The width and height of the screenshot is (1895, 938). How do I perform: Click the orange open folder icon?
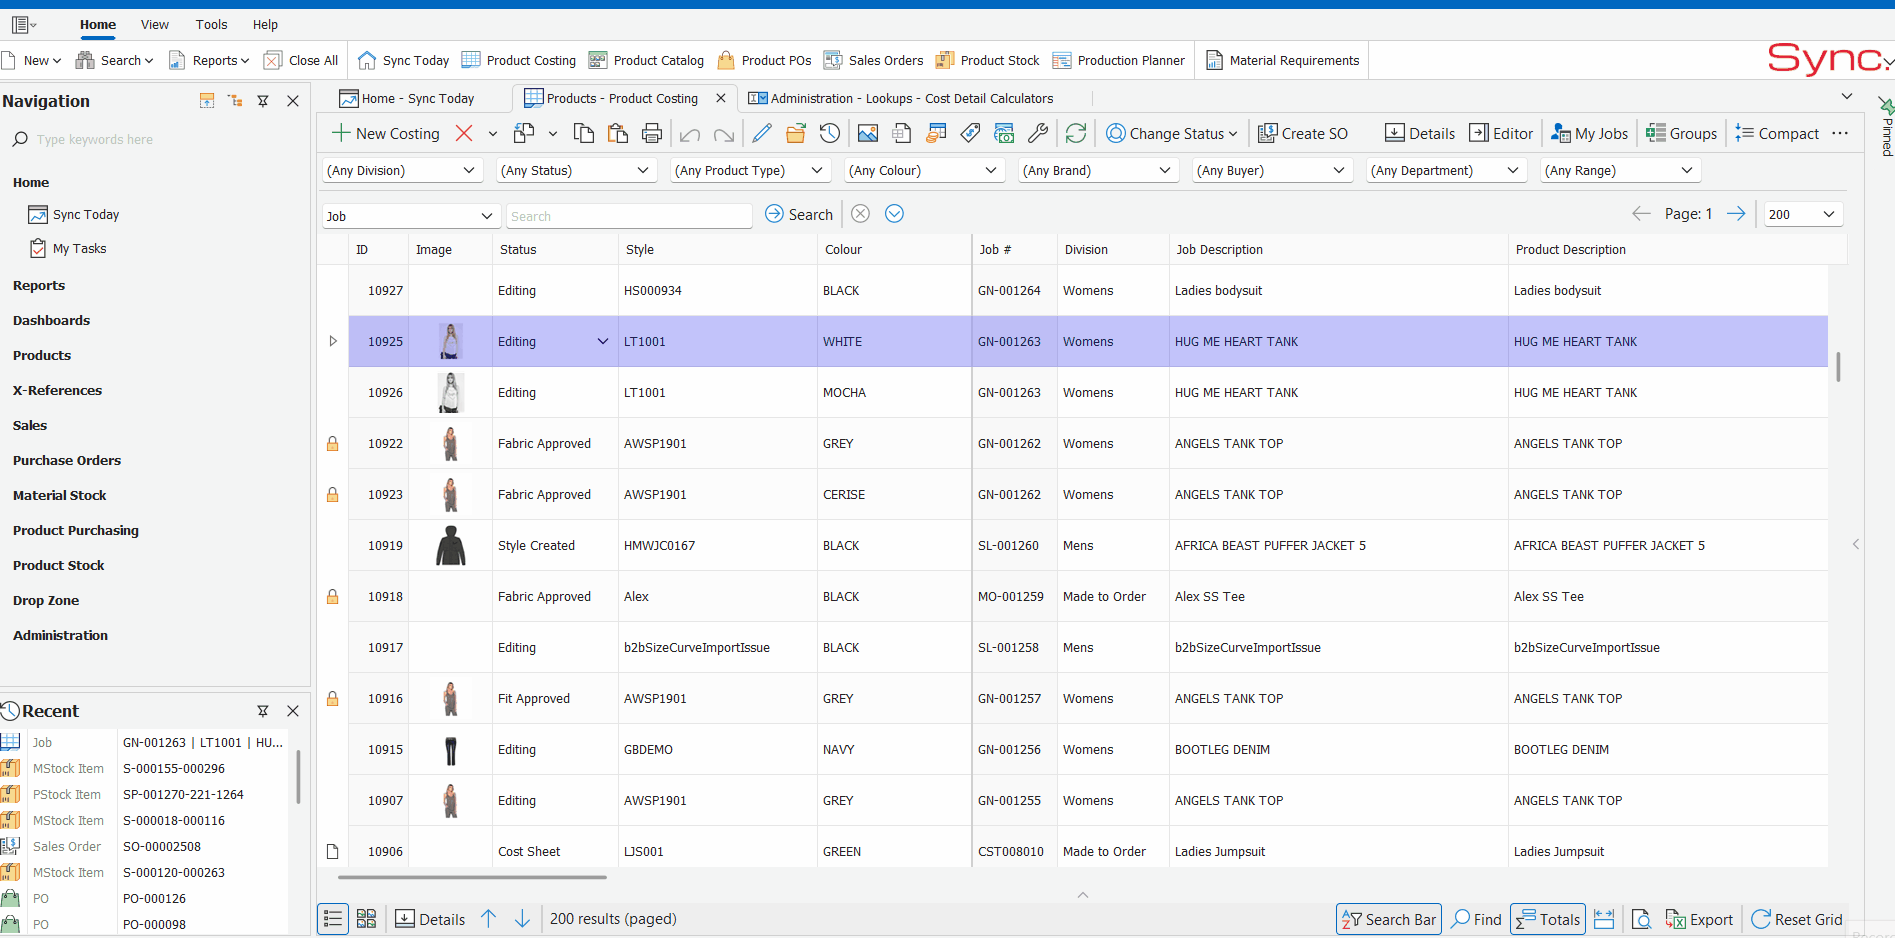796,133
